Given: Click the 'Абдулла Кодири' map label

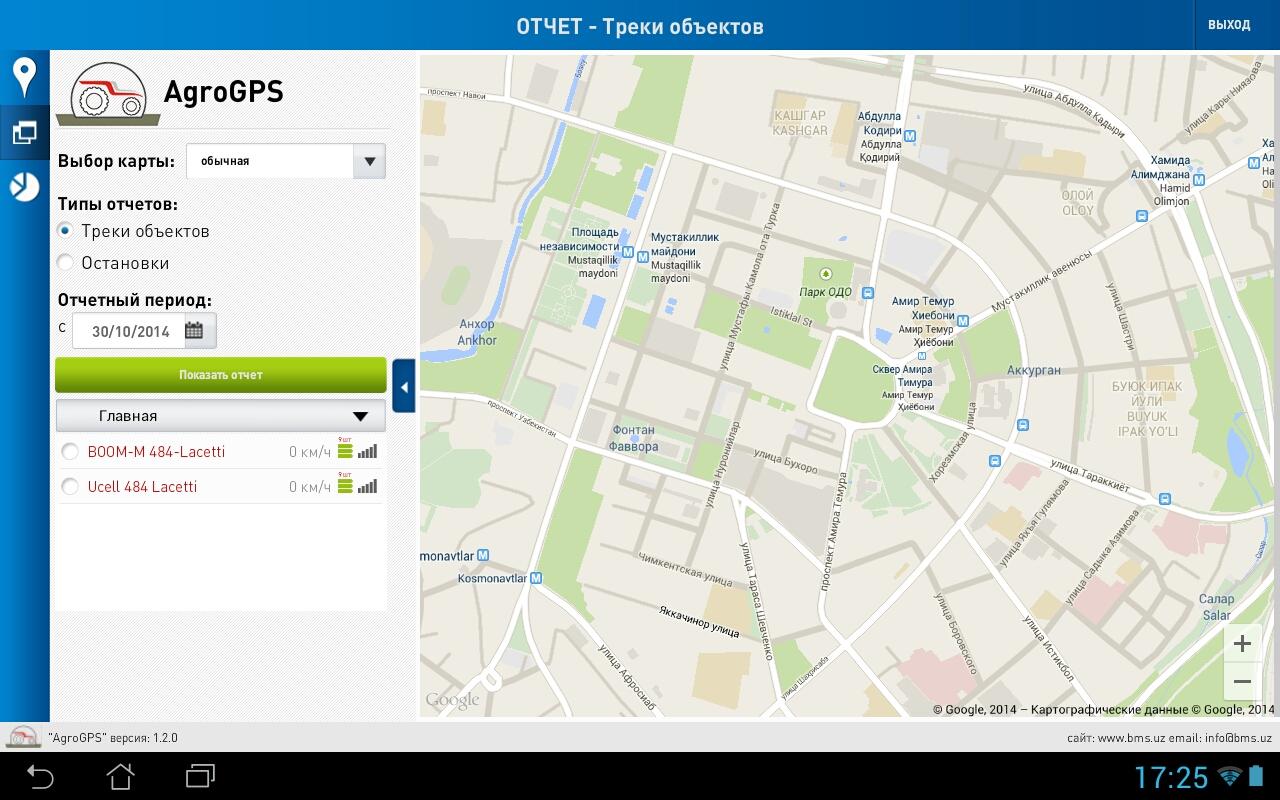Looking at the screenshot, I should pos(881,124).
